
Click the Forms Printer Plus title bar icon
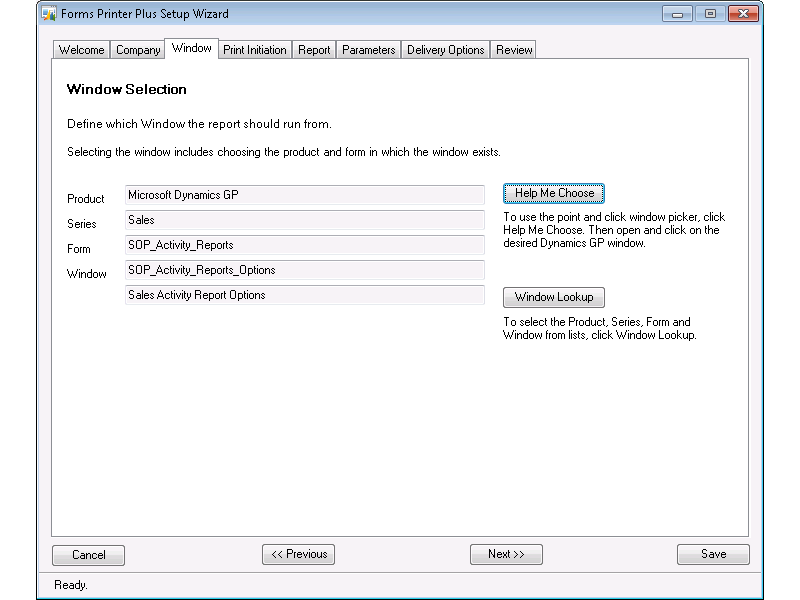coord(48,14)
